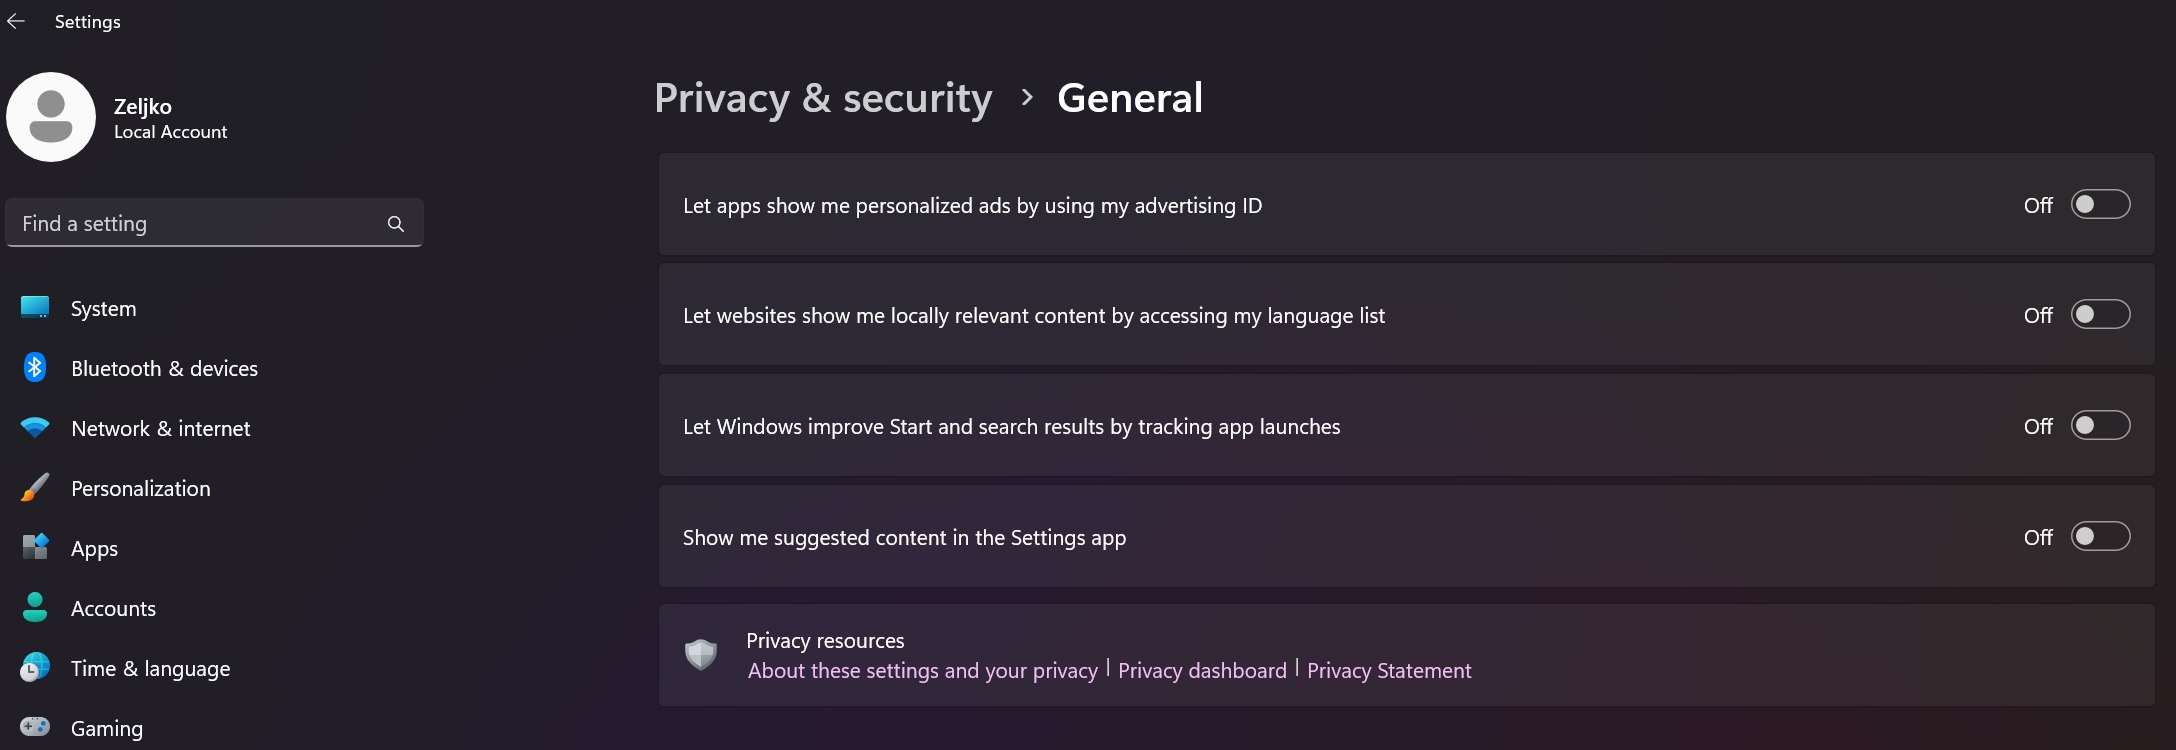
Task: Enable suggested content in Settings app toggle
Action: (x=2100, y=536)
